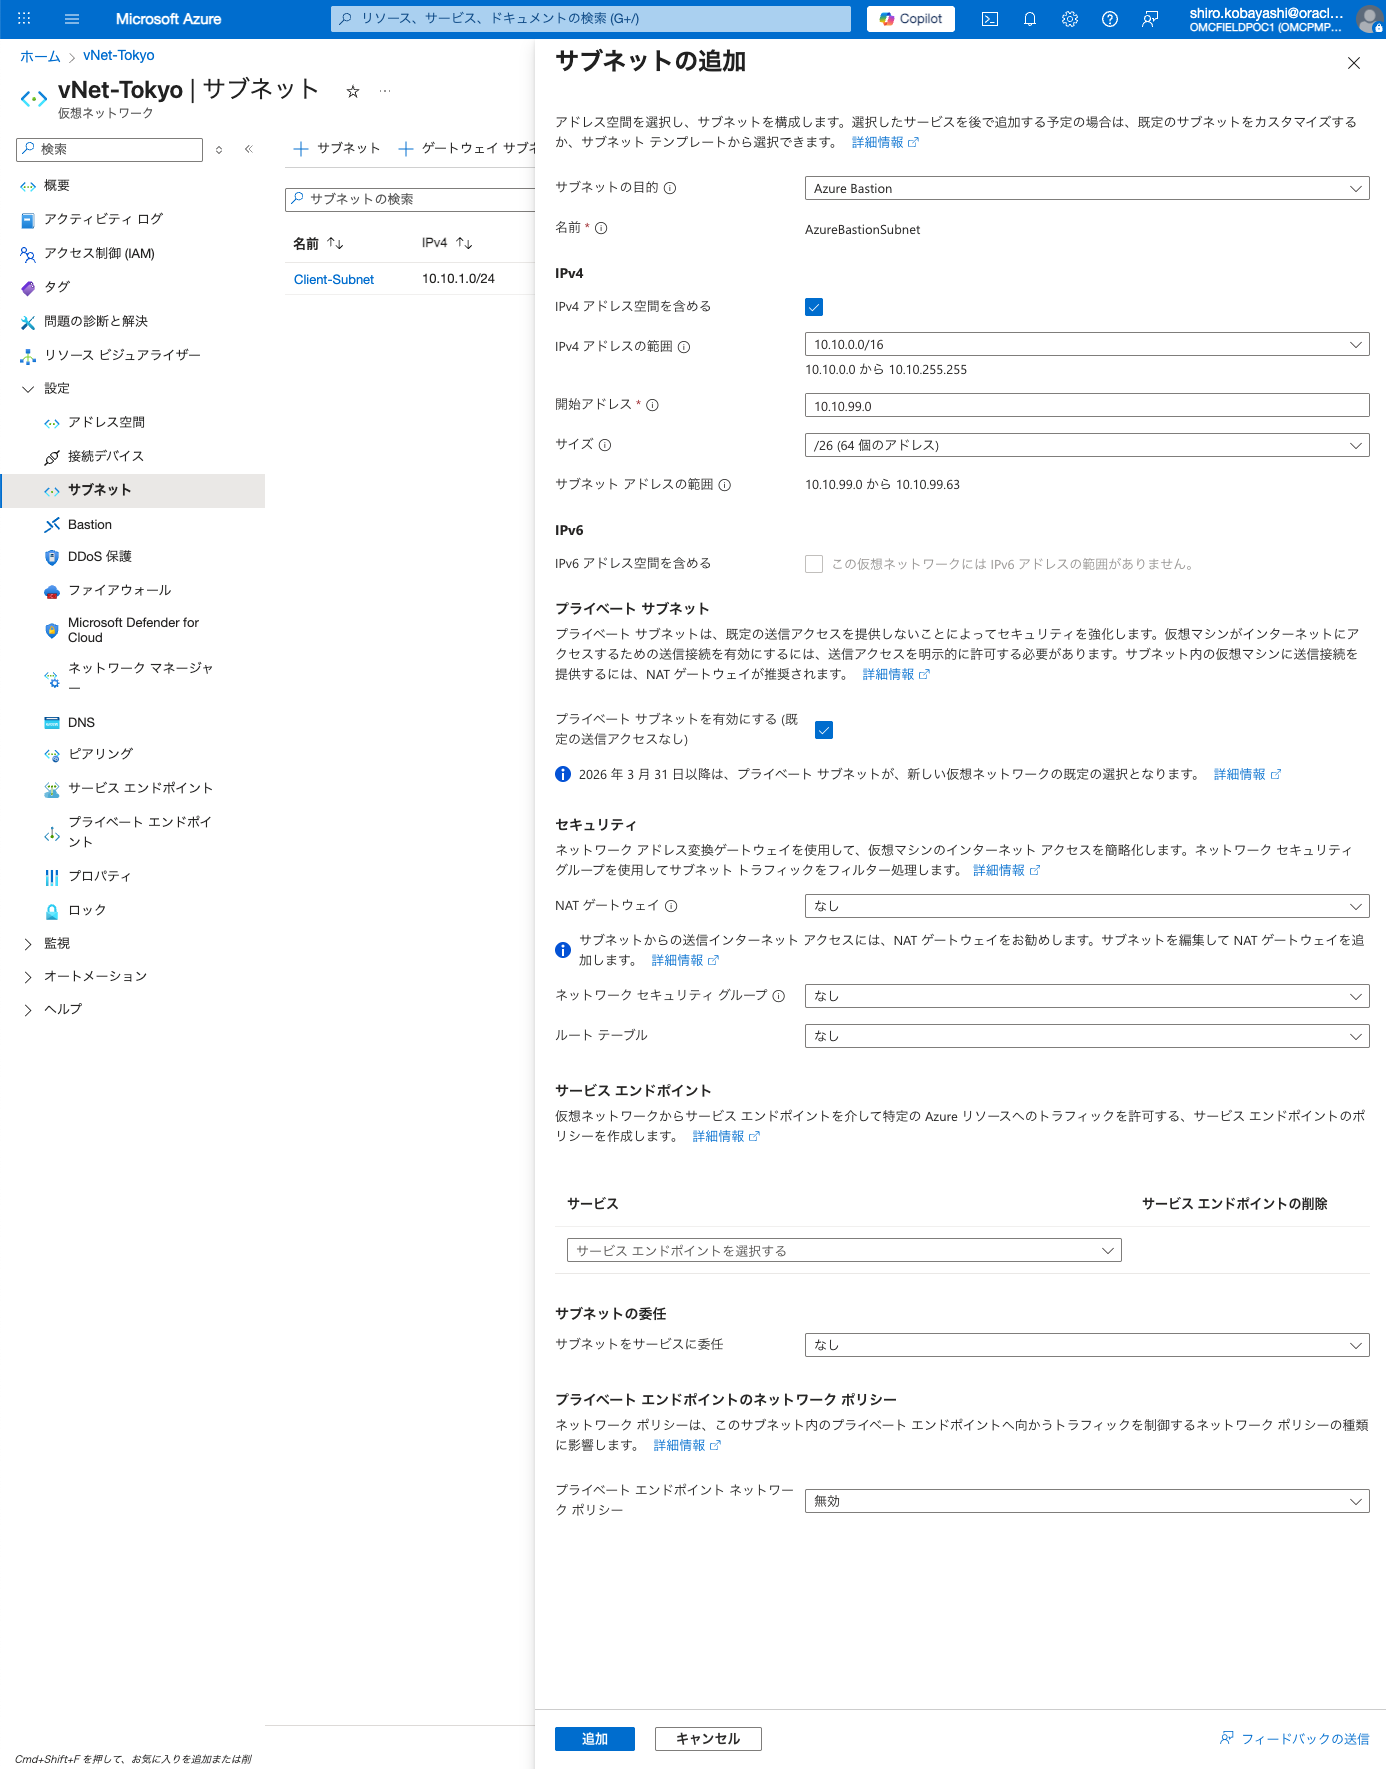1386x1769 pixels.
Task: Click the info icon beside 開始アドレス
Action: (652, 405)
